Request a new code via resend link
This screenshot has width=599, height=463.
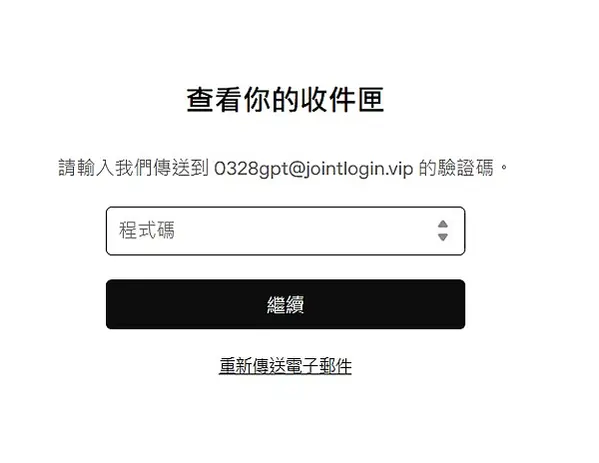[x=285, y=366]
